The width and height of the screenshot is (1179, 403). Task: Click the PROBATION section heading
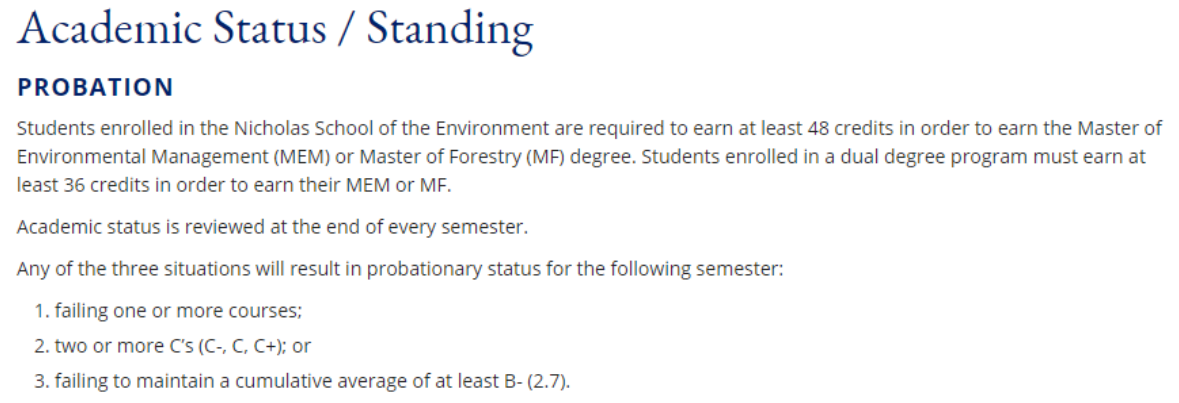[95, 88]
